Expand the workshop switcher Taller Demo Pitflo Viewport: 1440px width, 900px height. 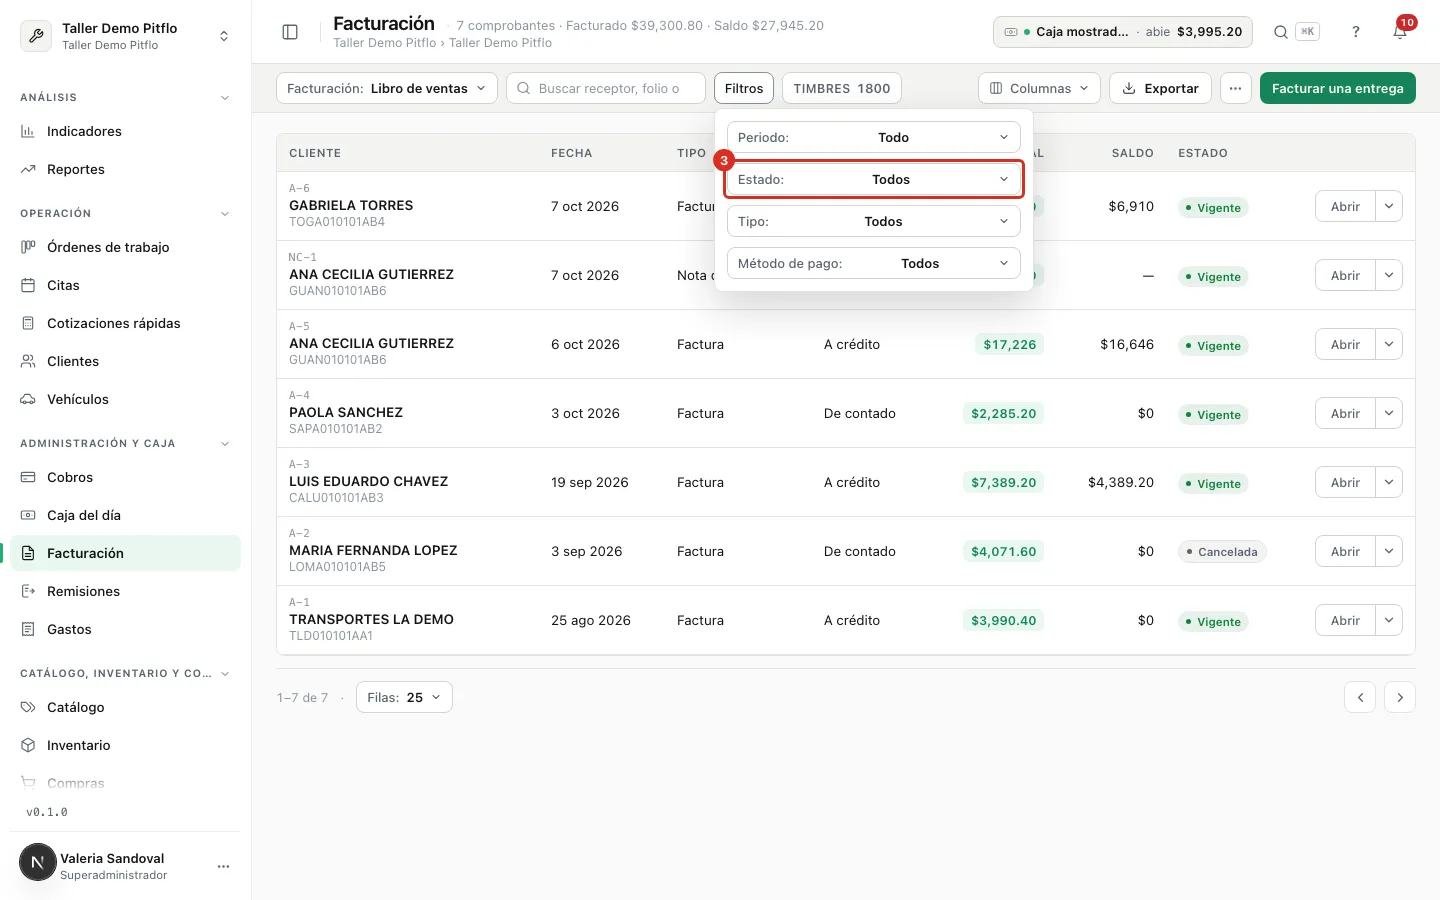click(x=126, y=35)
